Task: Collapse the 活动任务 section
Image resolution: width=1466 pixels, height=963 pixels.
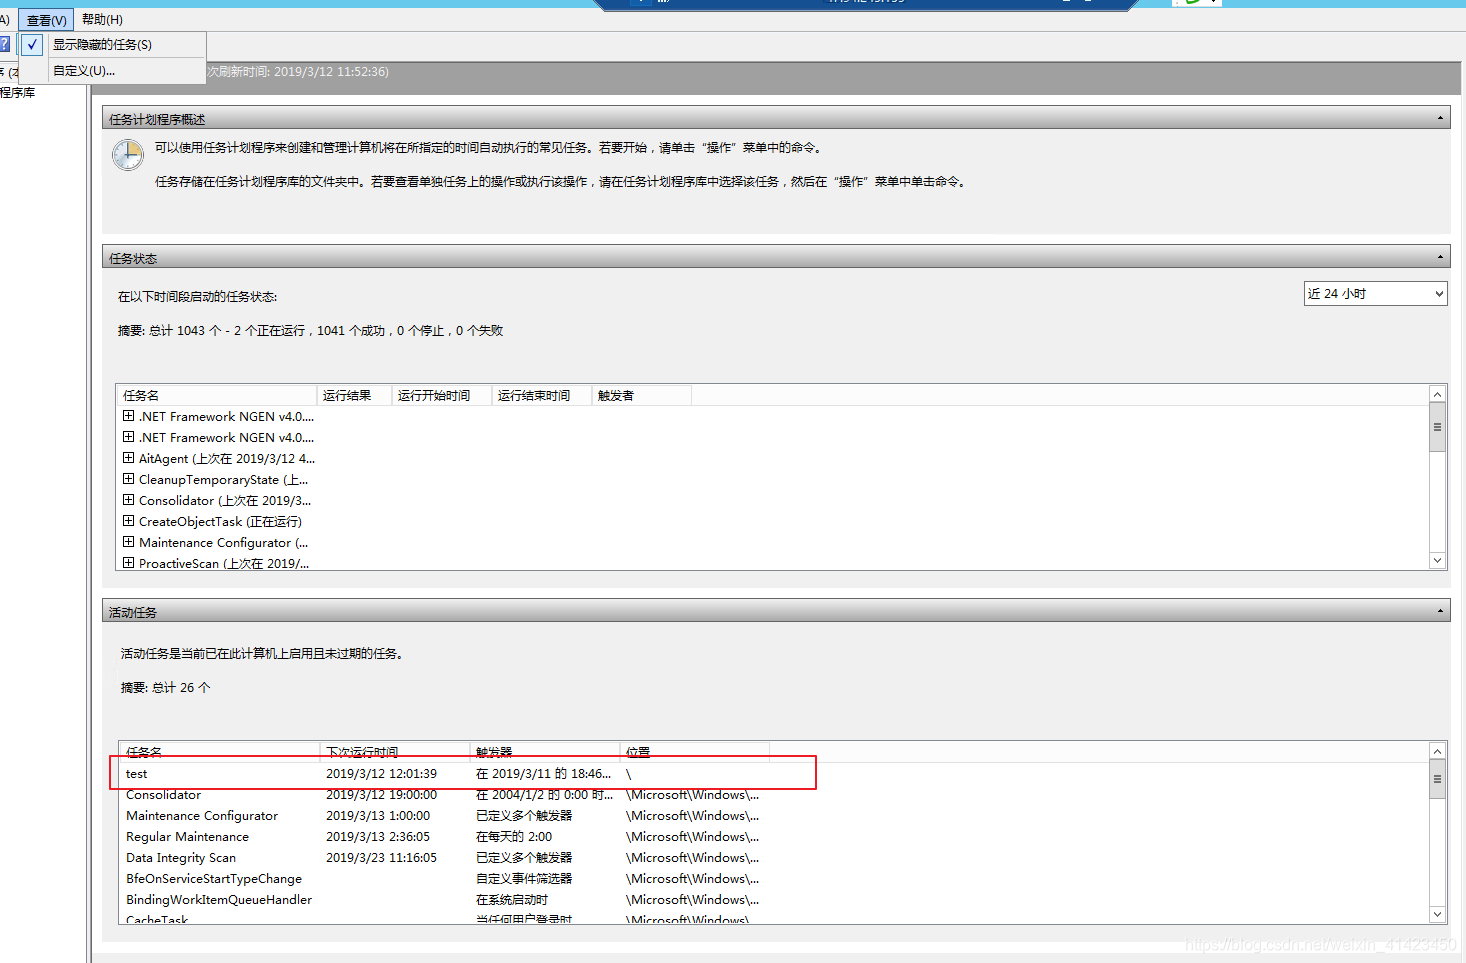Action: [x=1440, y=611]
